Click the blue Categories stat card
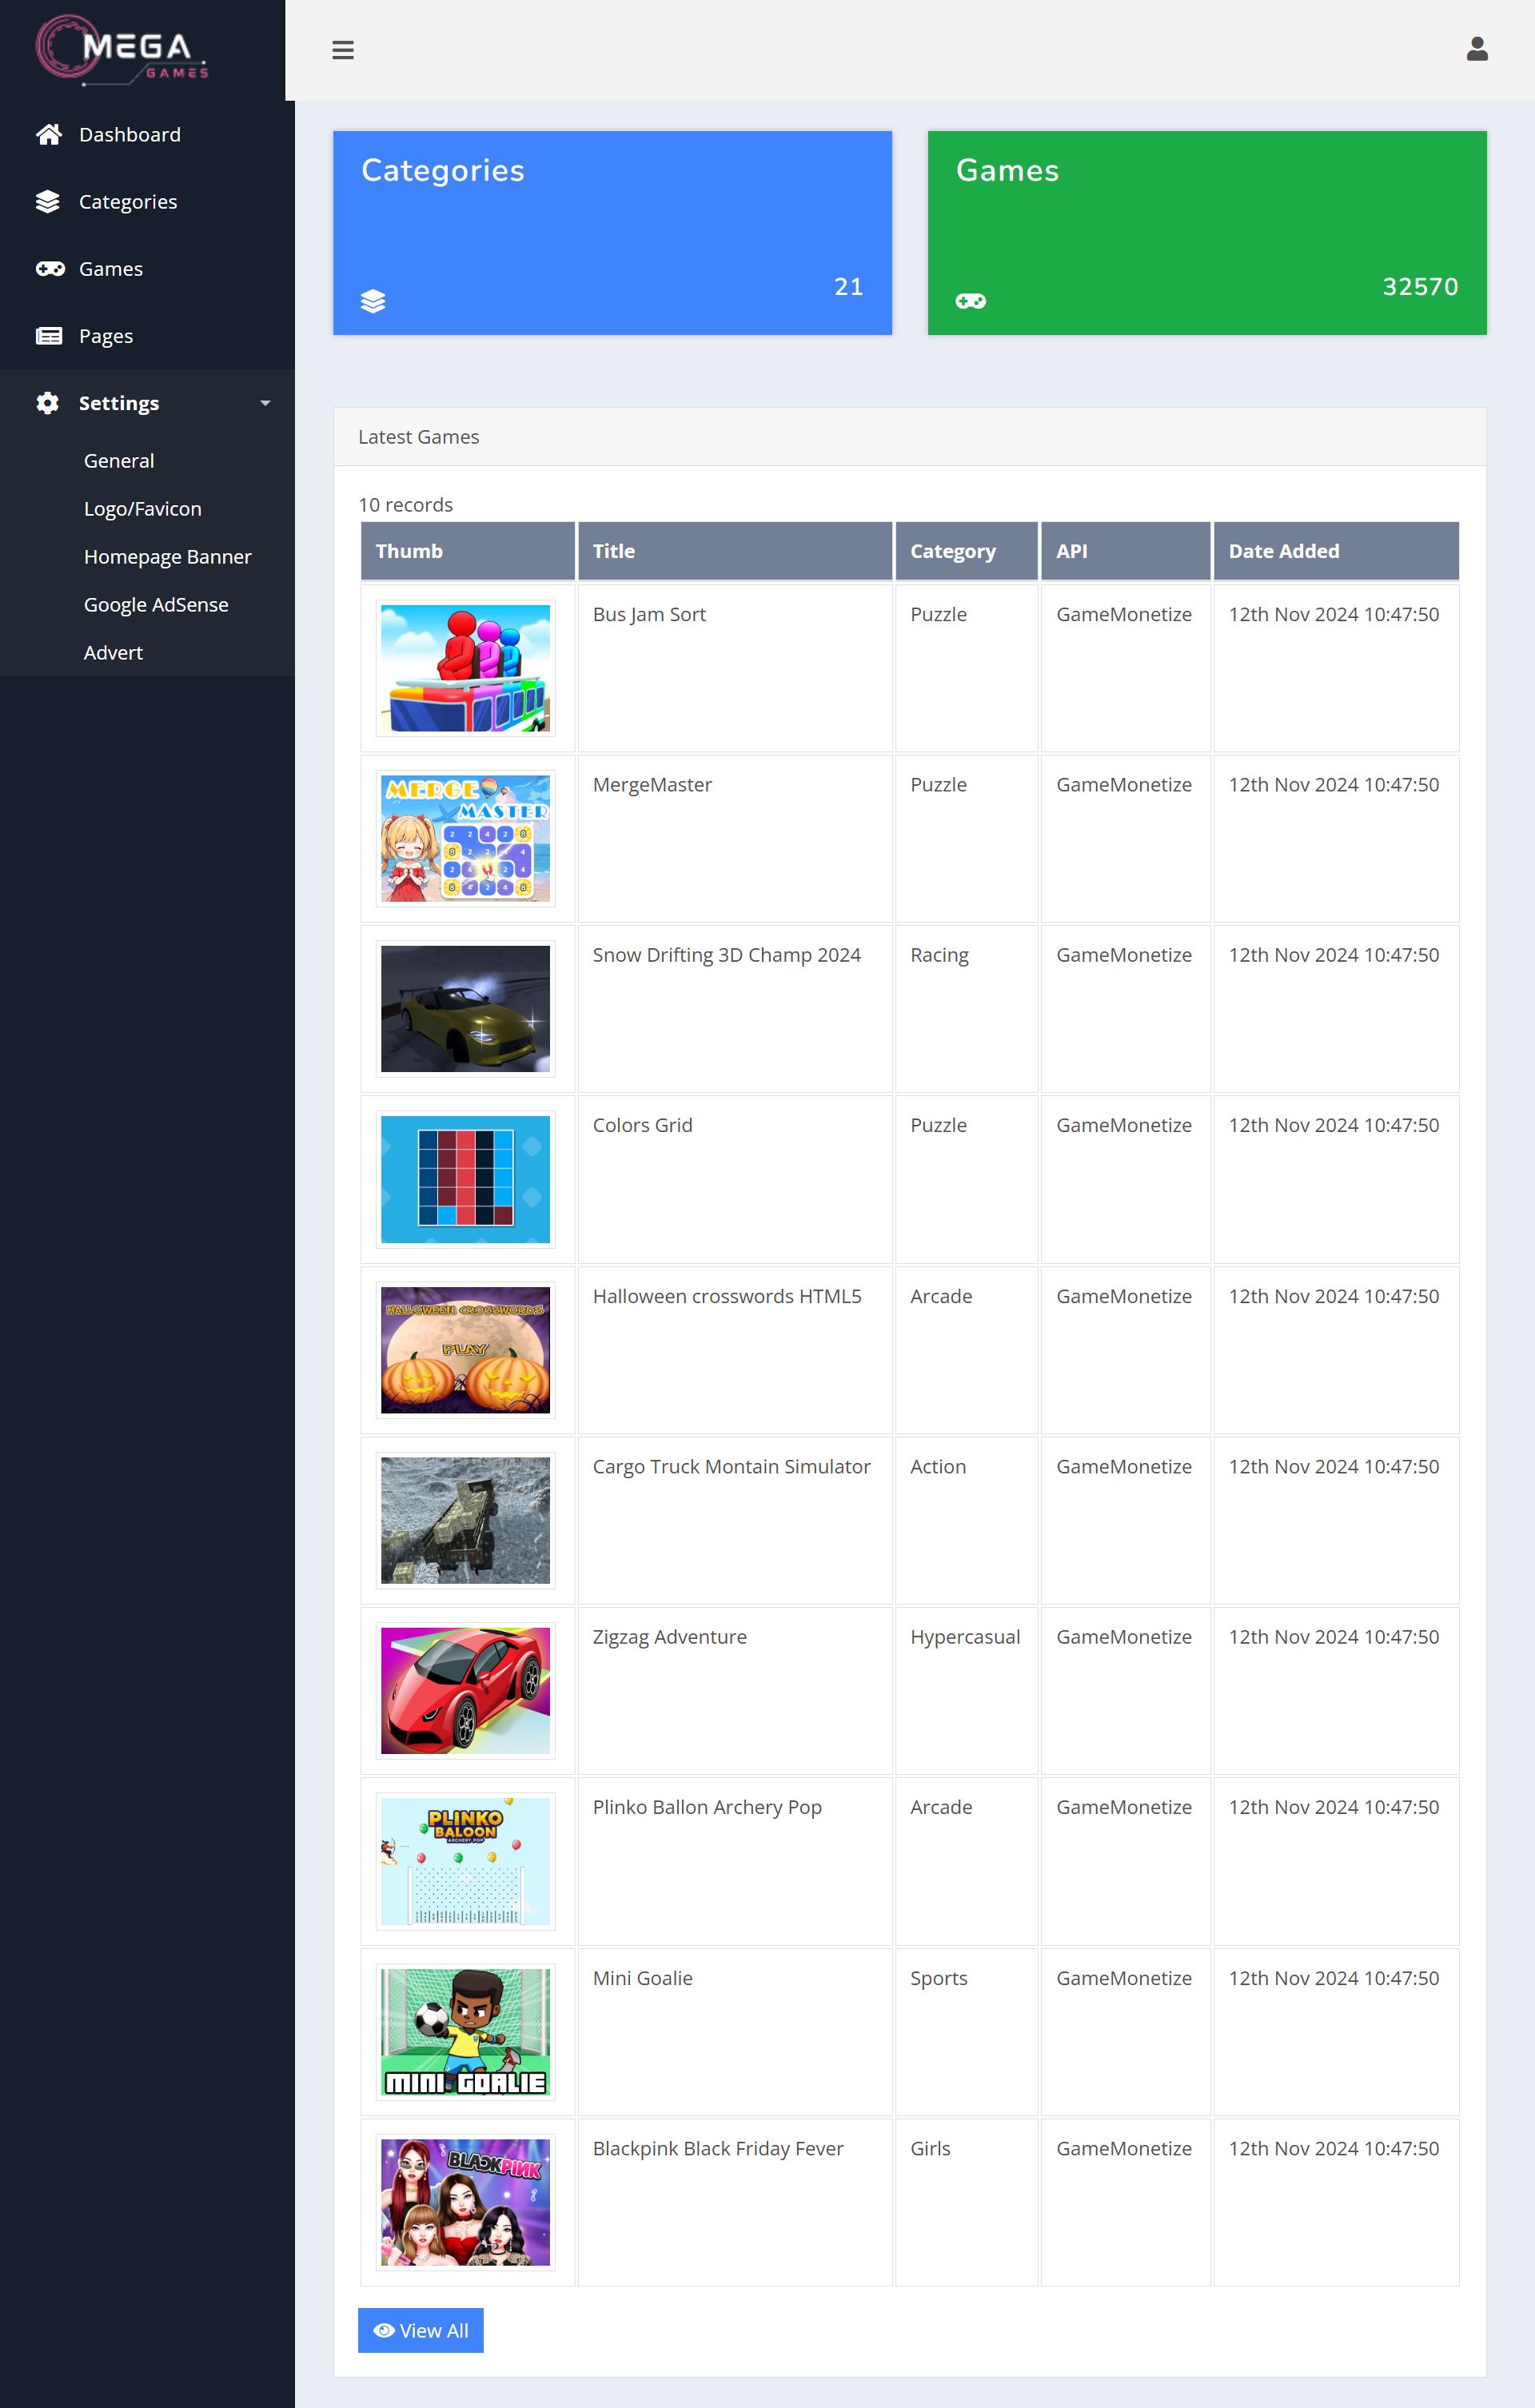The height and width of the screenshot is (2408, 1535). tap(612, 232)
